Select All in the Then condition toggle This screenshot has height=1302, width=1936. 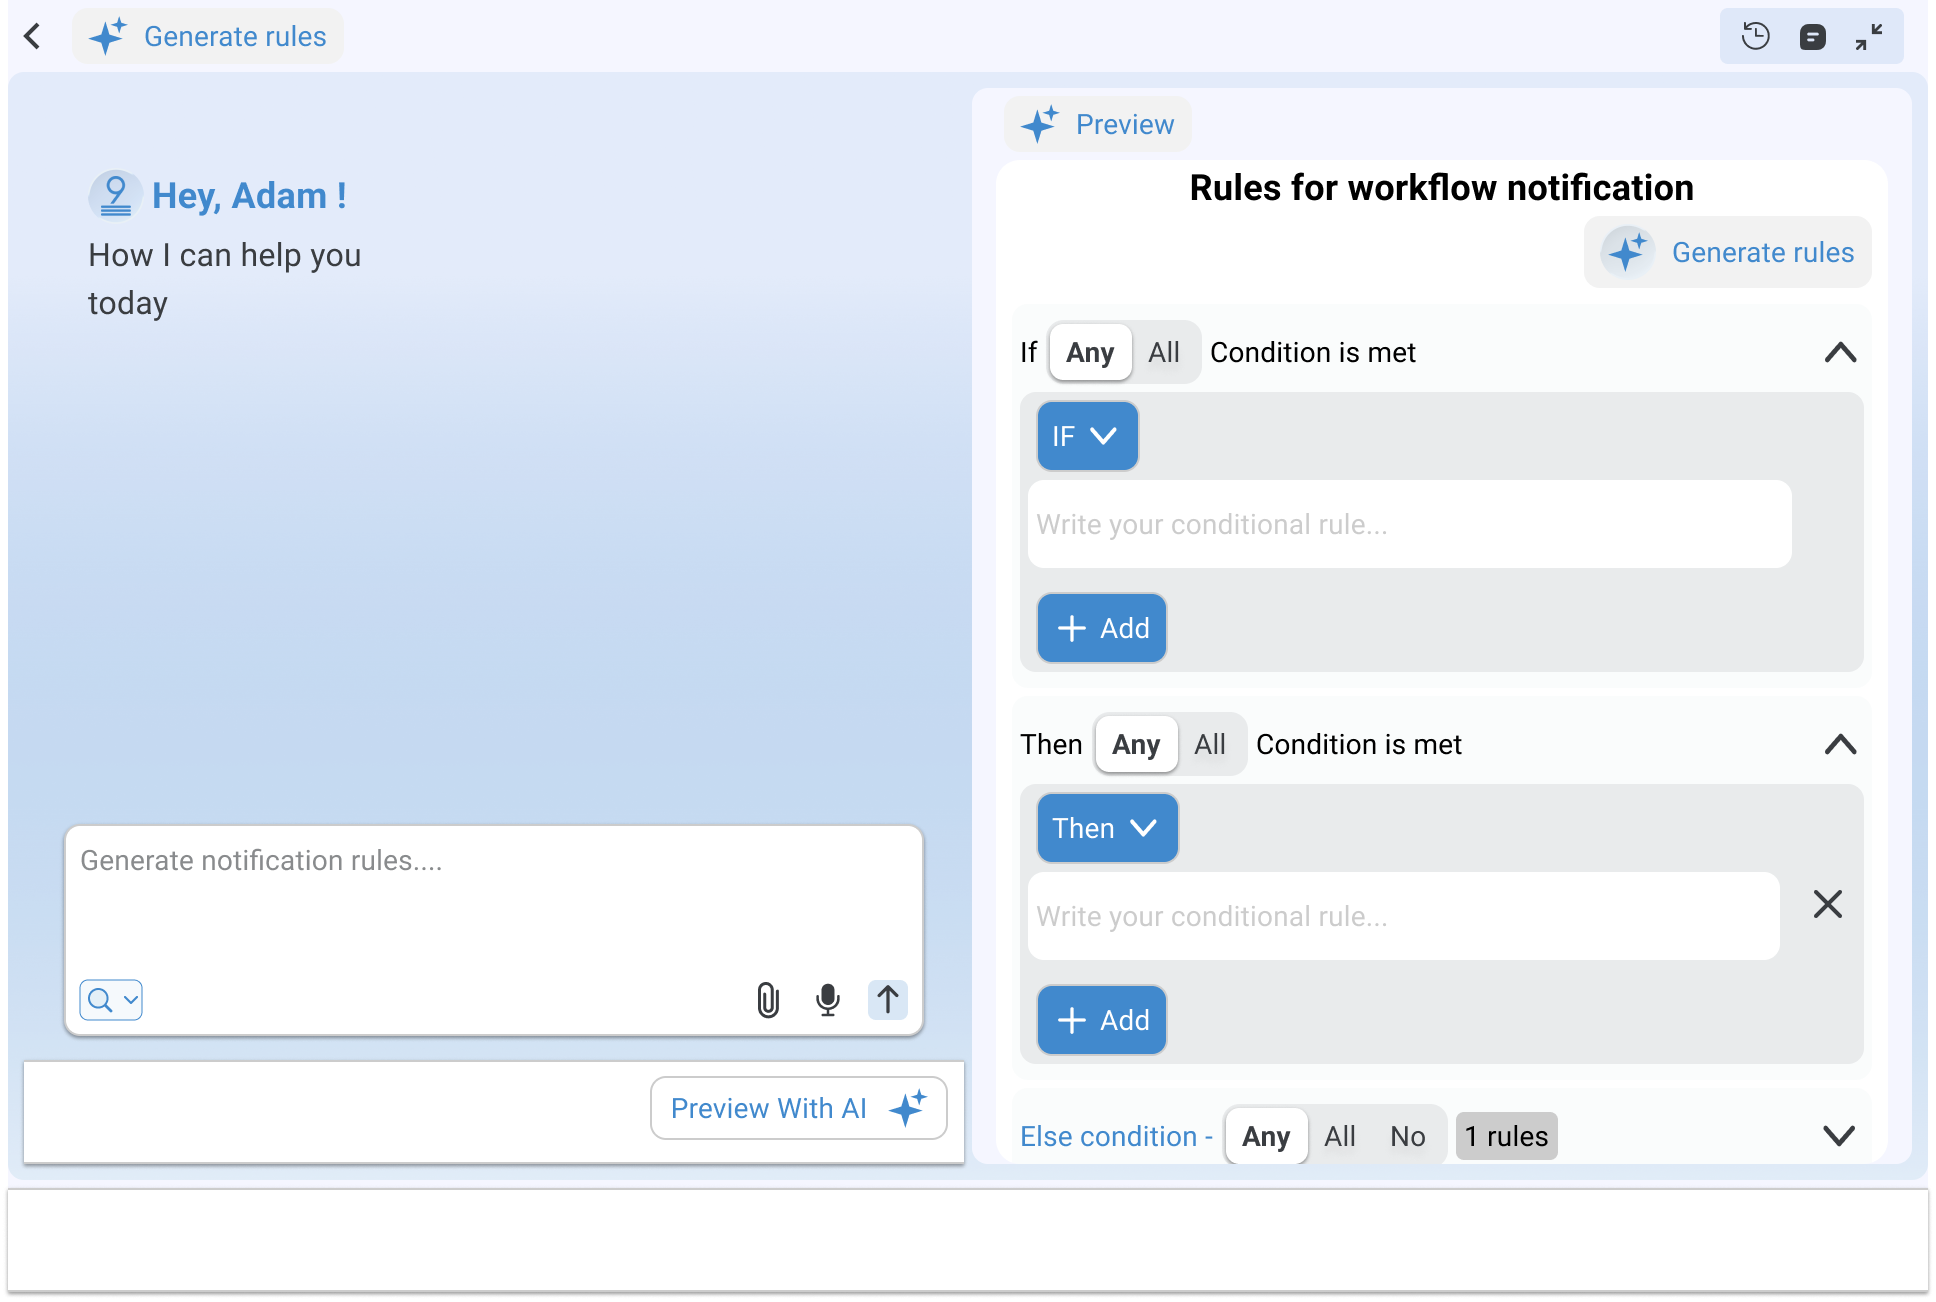[1209, 744]
